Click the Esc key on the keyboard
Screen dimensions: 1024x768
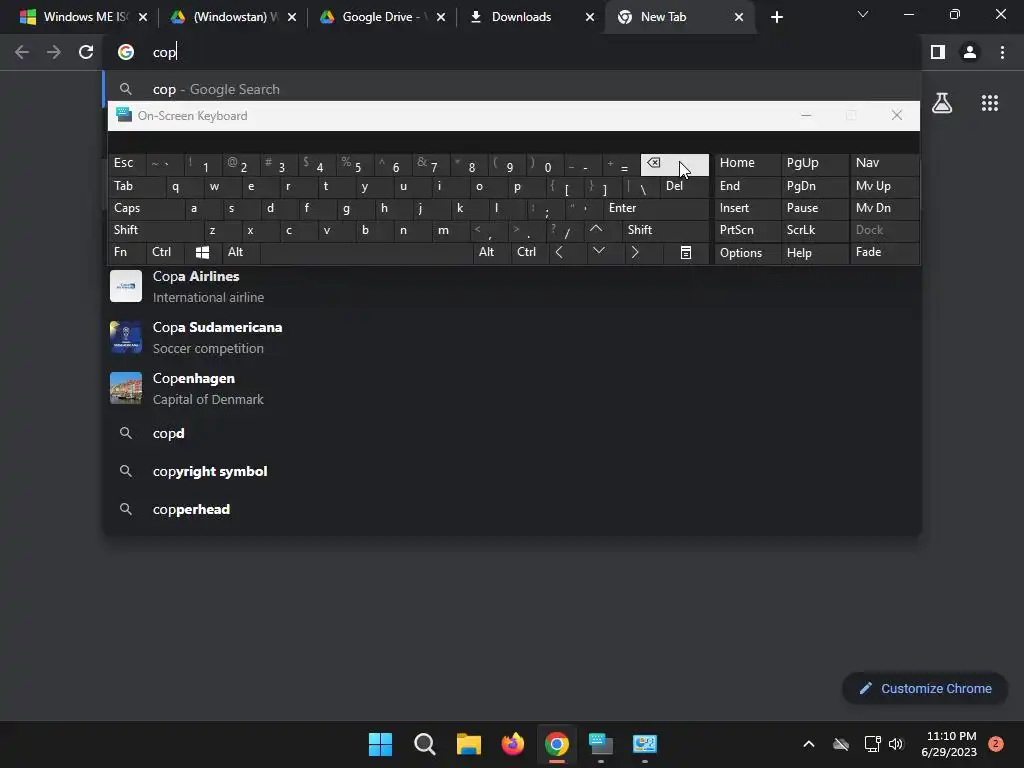(x=127, y=163)
